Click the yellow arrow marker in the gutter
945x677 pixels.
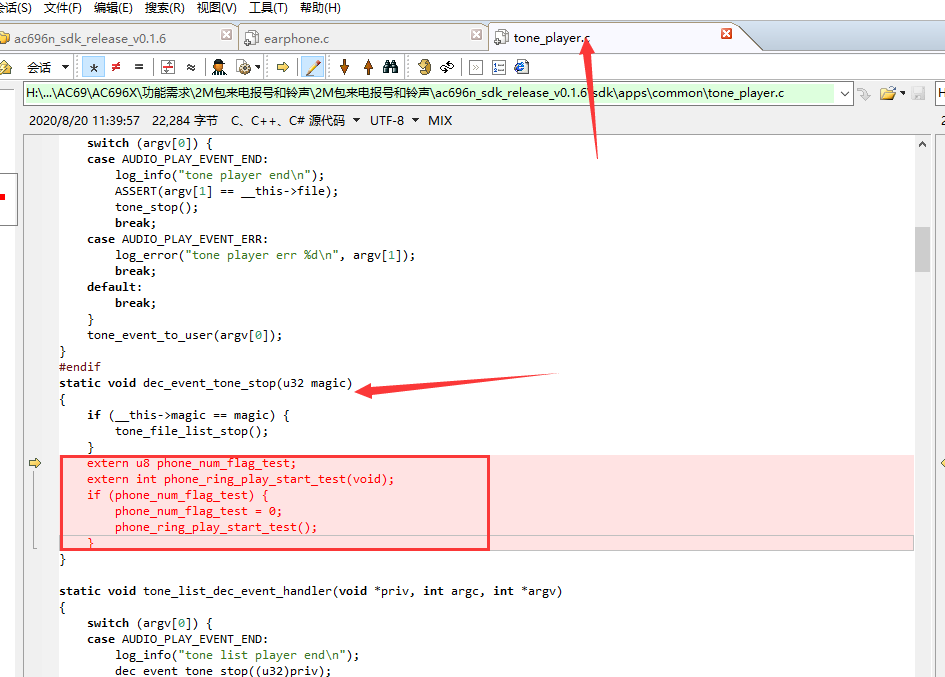tap(35, 463)
